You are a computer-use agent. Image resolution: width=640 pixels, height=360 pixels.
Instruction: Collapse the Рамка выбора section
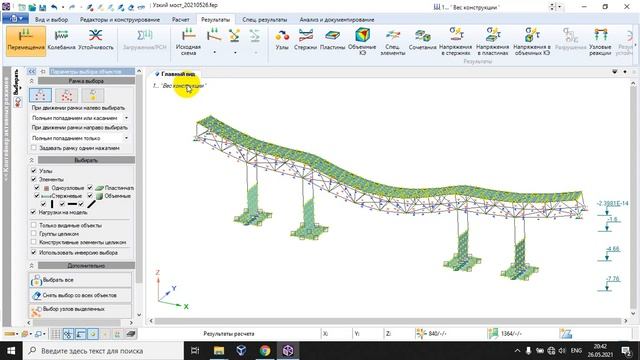(32, 81)
